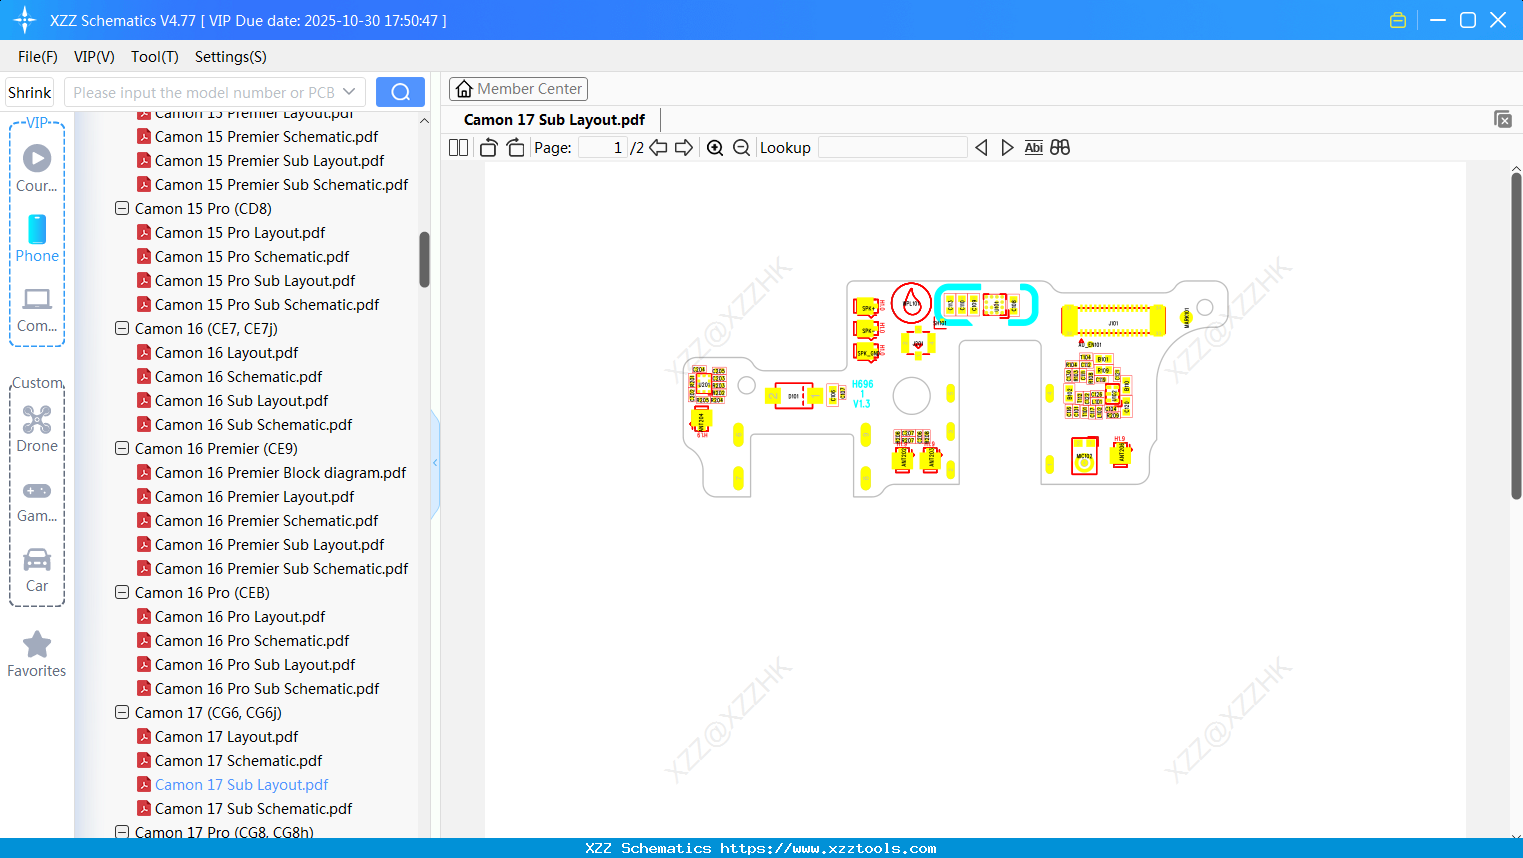The image size is (1523, 858).
Task: Open Camon 15 Premier Sub Layout.pdf
Action: 270,161
